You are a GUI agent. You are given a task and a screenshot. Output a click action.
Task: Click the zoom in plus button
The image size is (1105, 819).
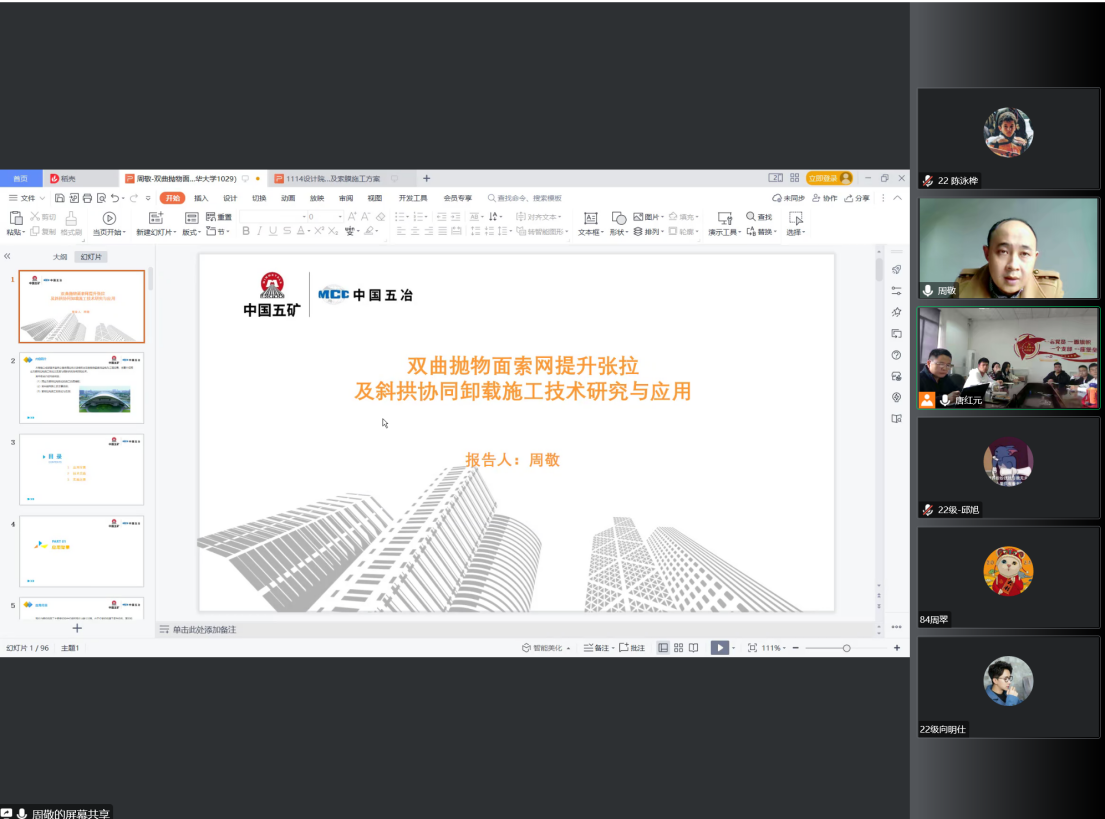[x=897, y=648]
